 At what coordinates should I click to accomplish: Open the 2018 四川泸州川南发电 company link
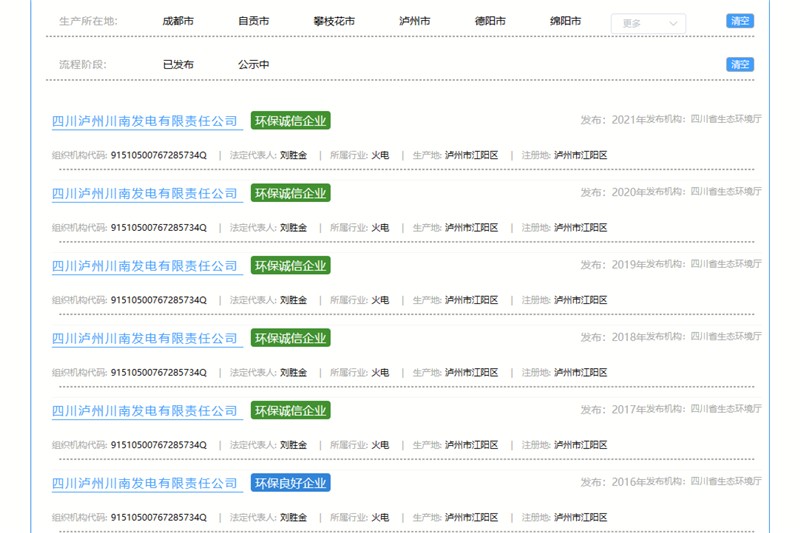pos(145,338)
